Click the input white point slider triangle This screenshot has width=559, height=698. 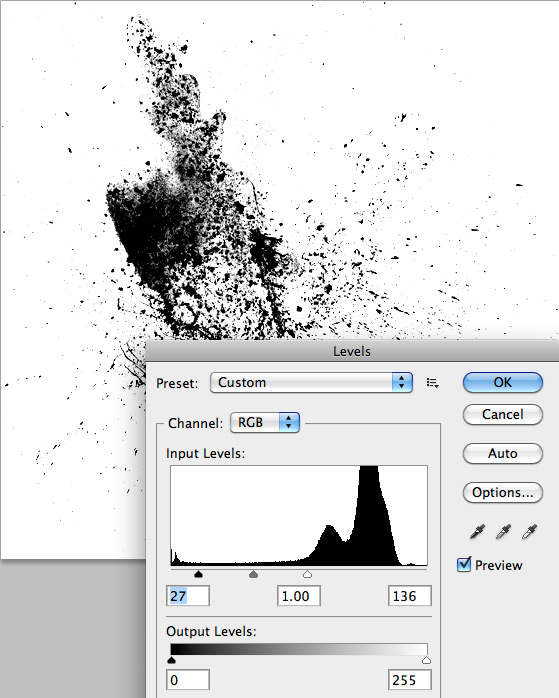pos(307,574)
